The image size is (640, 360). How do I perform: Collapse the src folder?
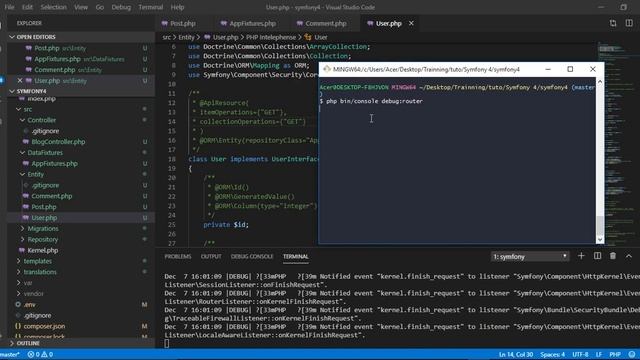pyautogui.click(x=18, y=109)
